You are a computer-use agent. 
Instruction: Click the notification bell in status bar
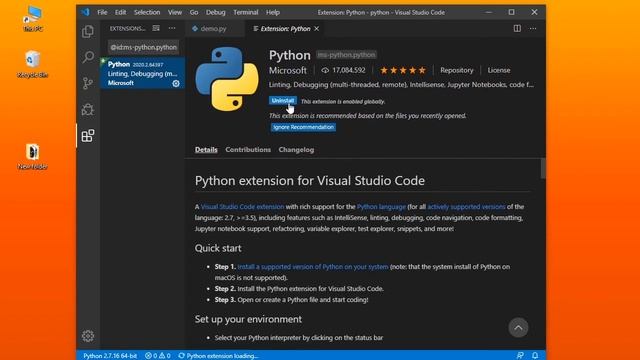(x=535, y=356)
